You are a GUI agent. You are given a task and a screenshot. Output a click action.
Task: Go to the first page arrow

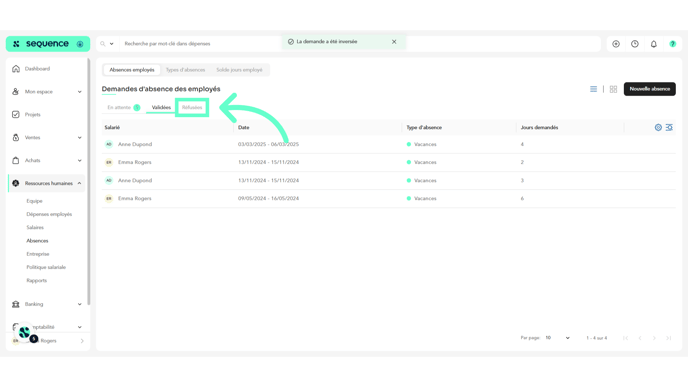click(x=626, y=338)
